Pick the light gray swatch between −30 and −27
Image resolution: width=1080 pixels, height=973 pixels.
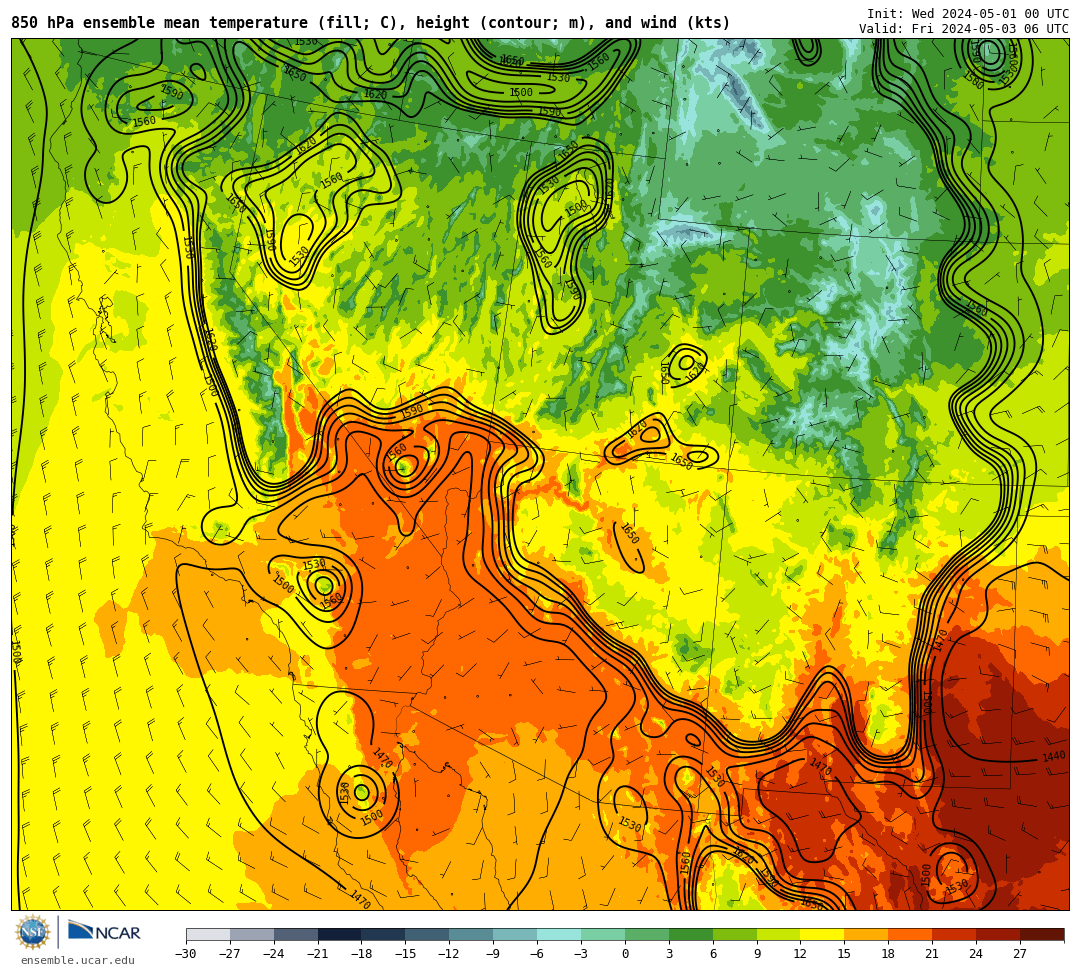coord(208,934)
